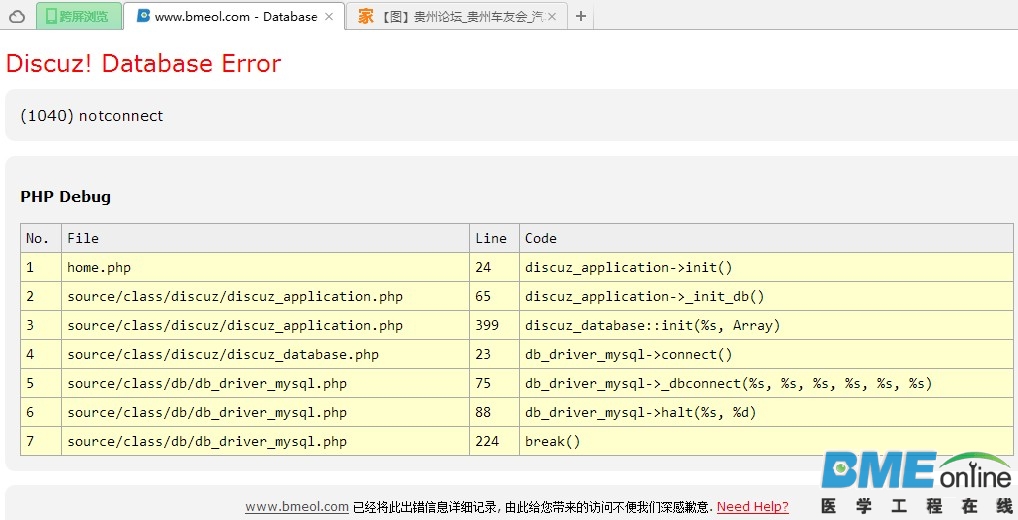The width and height of the screenshot is (1018, 520).
Task: Select discuz_database::init(%s, Array) code cell
Action: pyautogui.click(x=766, y=325)
